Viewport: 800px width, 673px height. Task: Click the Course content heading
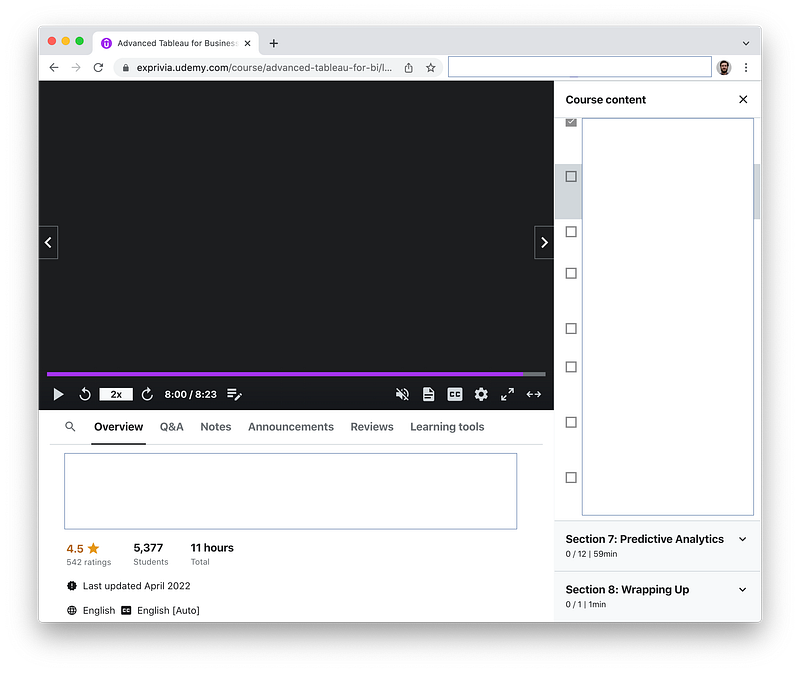[x=606, y=99]
